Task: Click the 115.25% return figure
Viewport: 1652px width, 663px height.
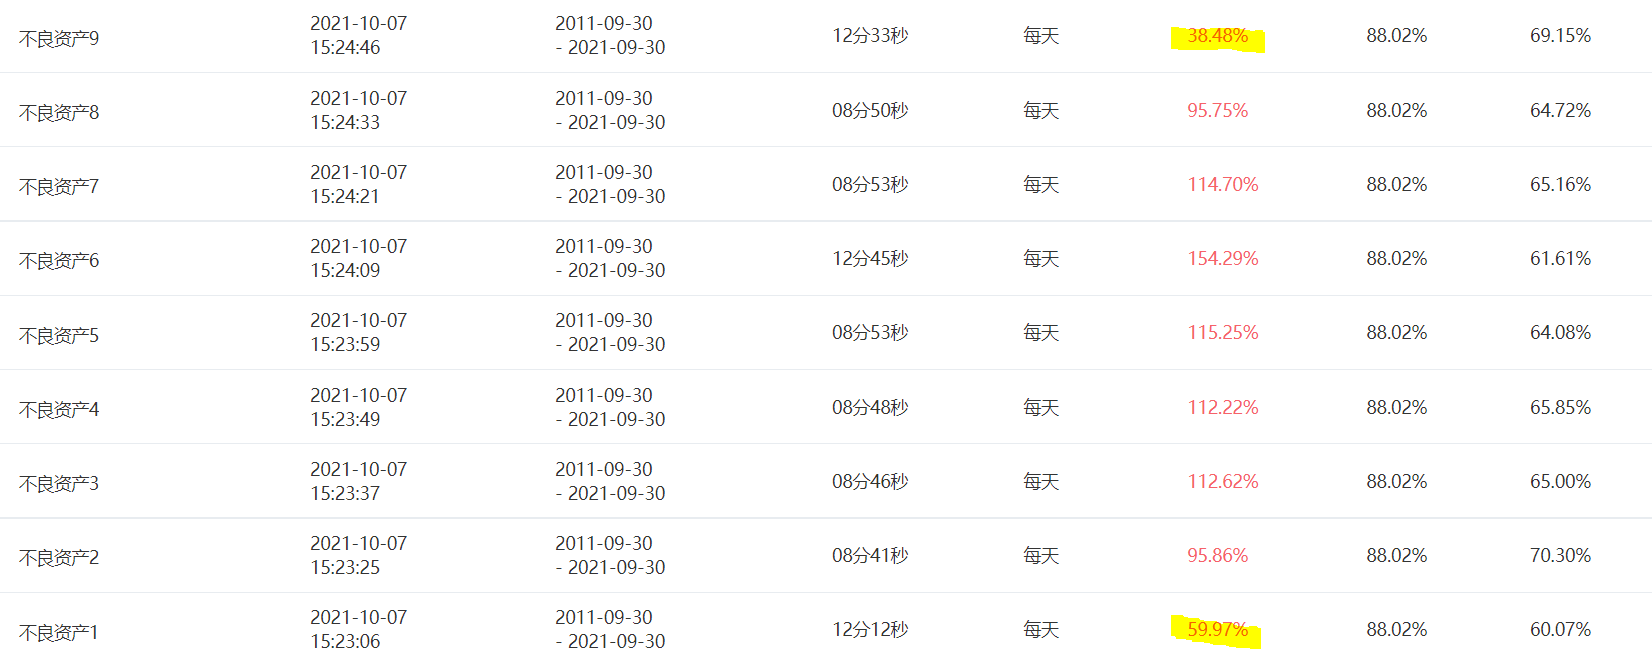Action: 1222,333
